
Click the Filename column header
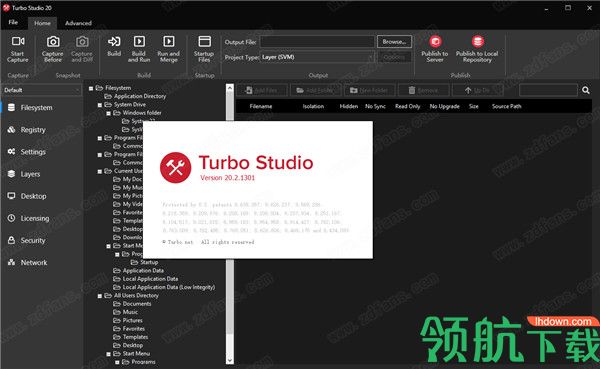click(x=261, y=106)
